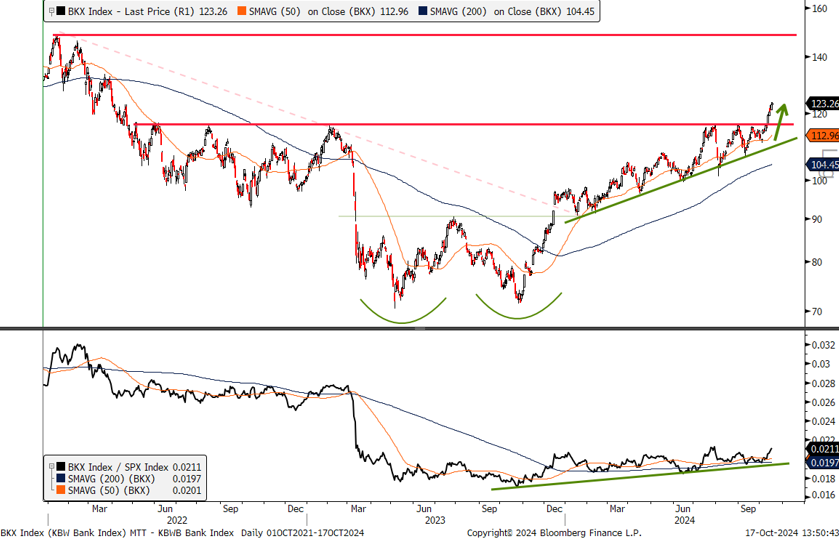Click the 70 tick on price axis
The width and height of the screenshot is (839, 538).
817,312
